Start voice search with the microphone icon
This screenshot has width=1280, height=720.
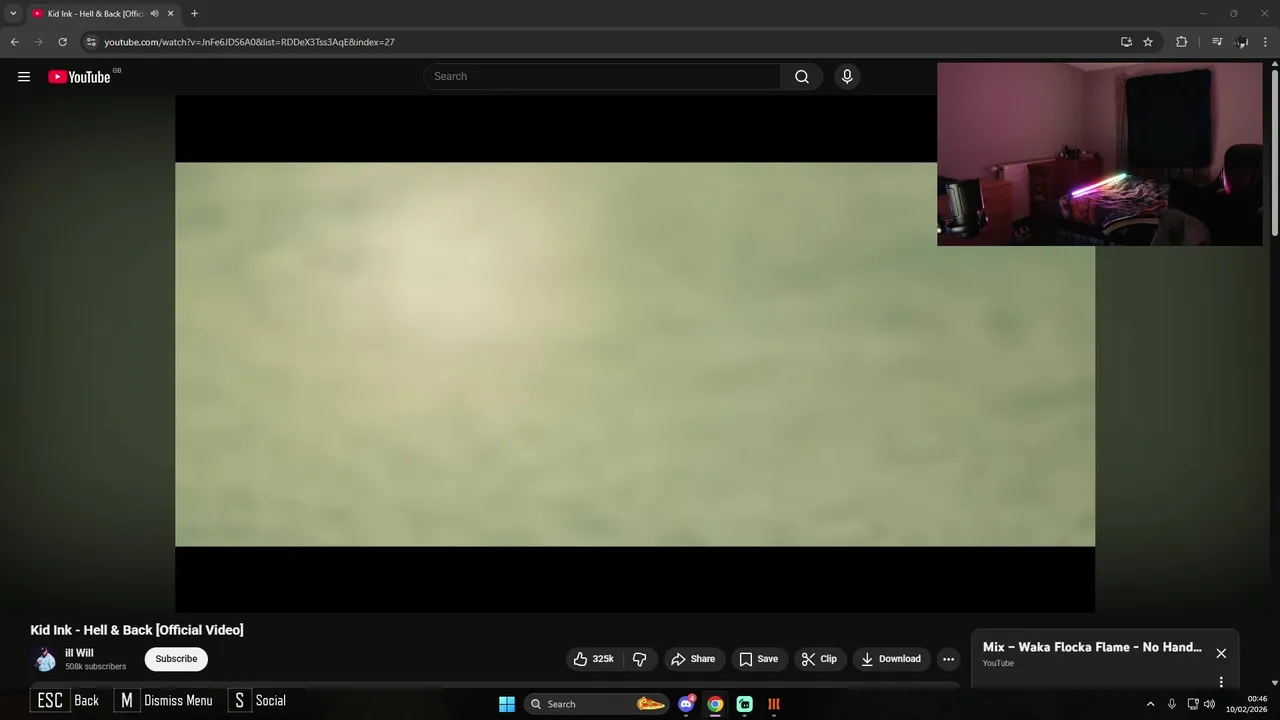(x=847, y=77)
